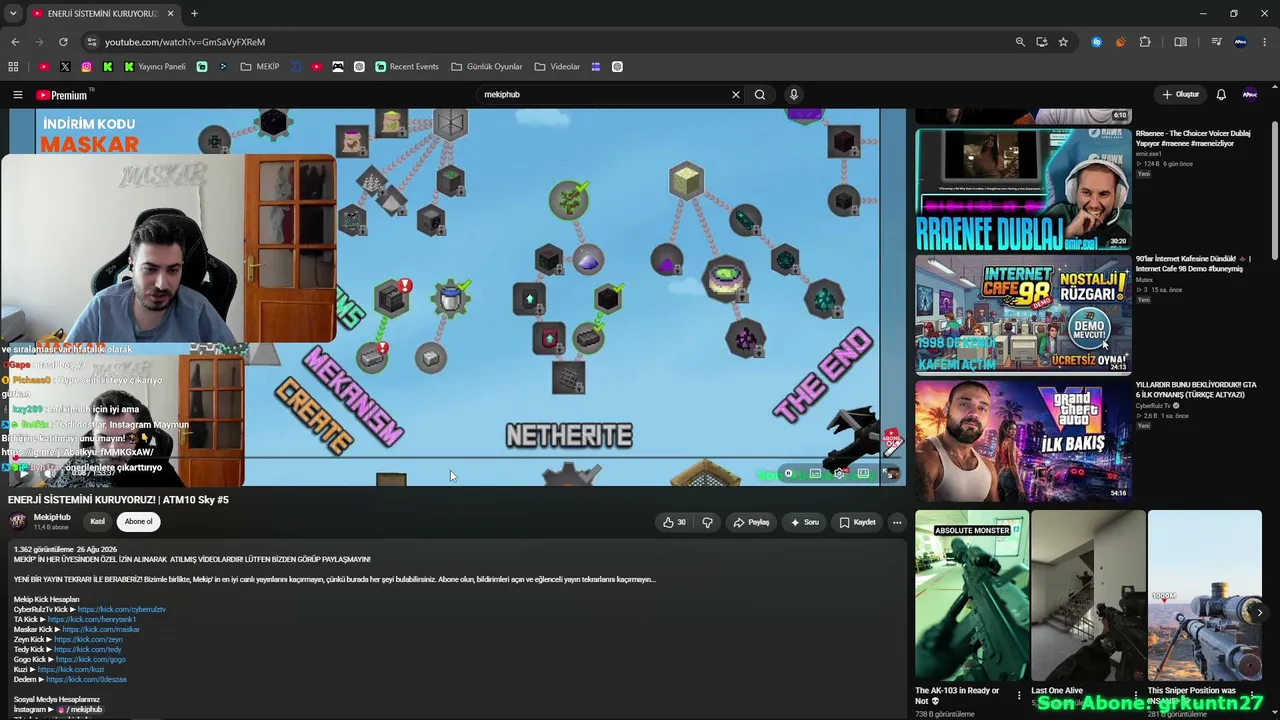This screenshot has height=720, width=1280.
Task: Open the AK-103 Short thumbnail
Action: 971,596
